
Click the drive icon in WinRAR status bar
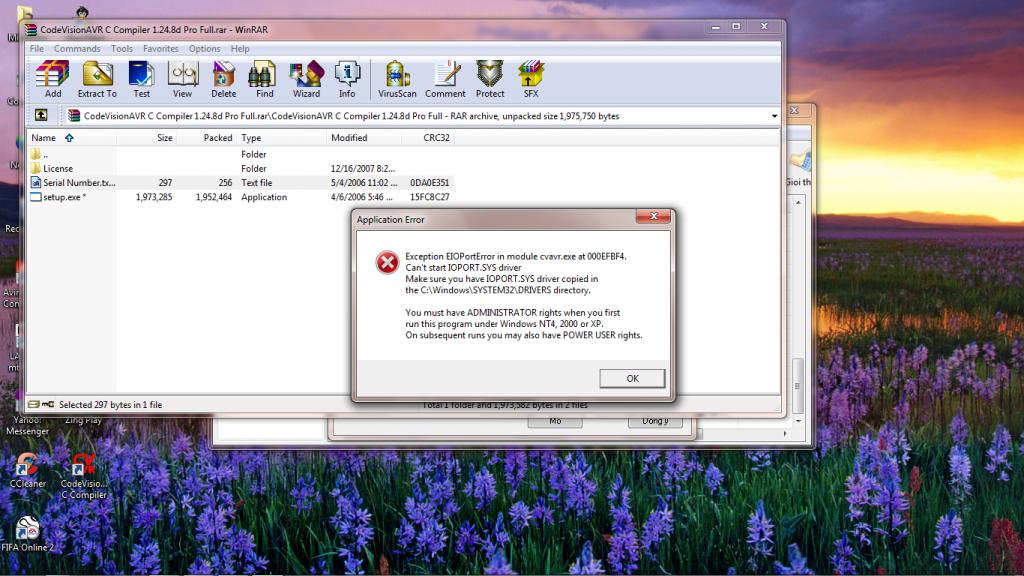click(x=33, y=404)
